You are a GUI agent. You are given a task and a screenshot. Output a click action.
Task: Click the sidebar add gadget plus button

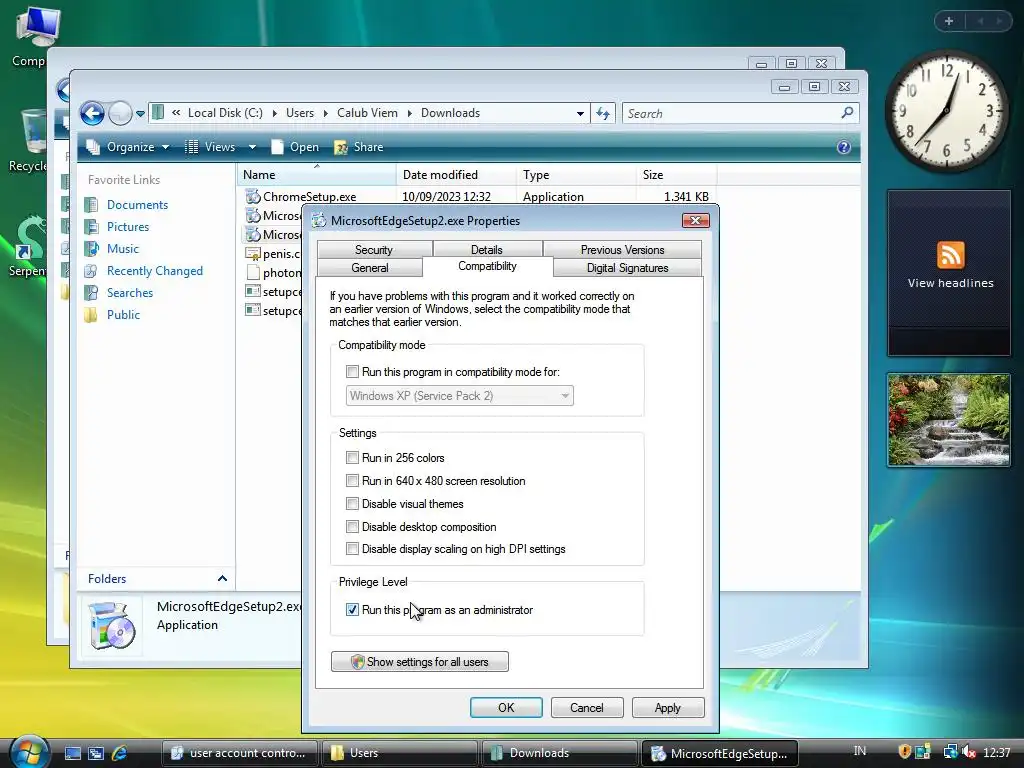click(x=949, y=22)
